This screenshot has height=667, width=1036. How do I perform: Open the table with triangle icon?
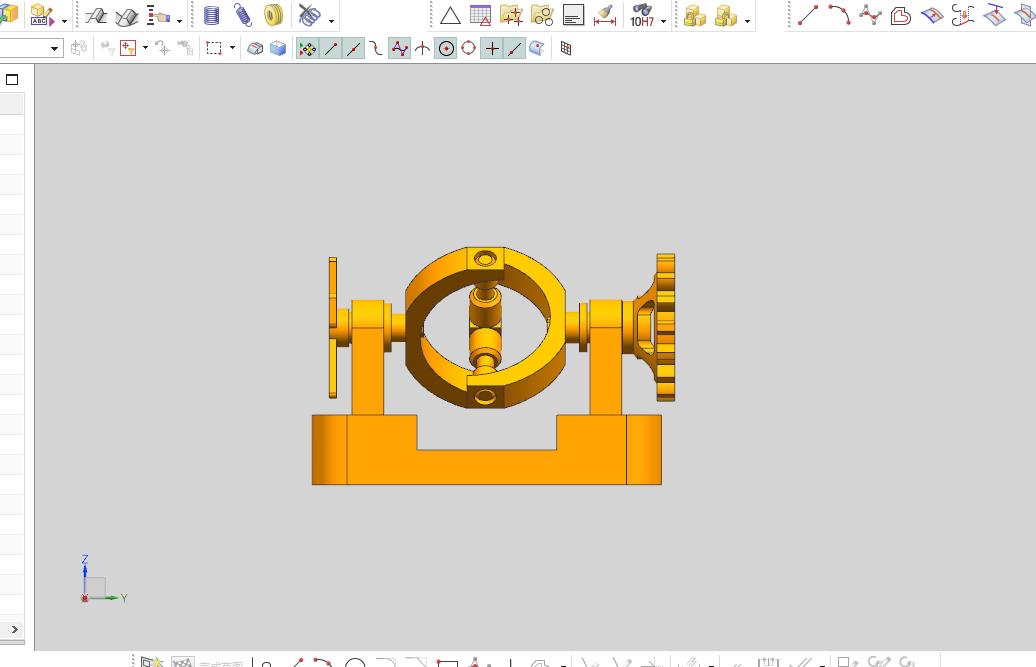[480, 16]
